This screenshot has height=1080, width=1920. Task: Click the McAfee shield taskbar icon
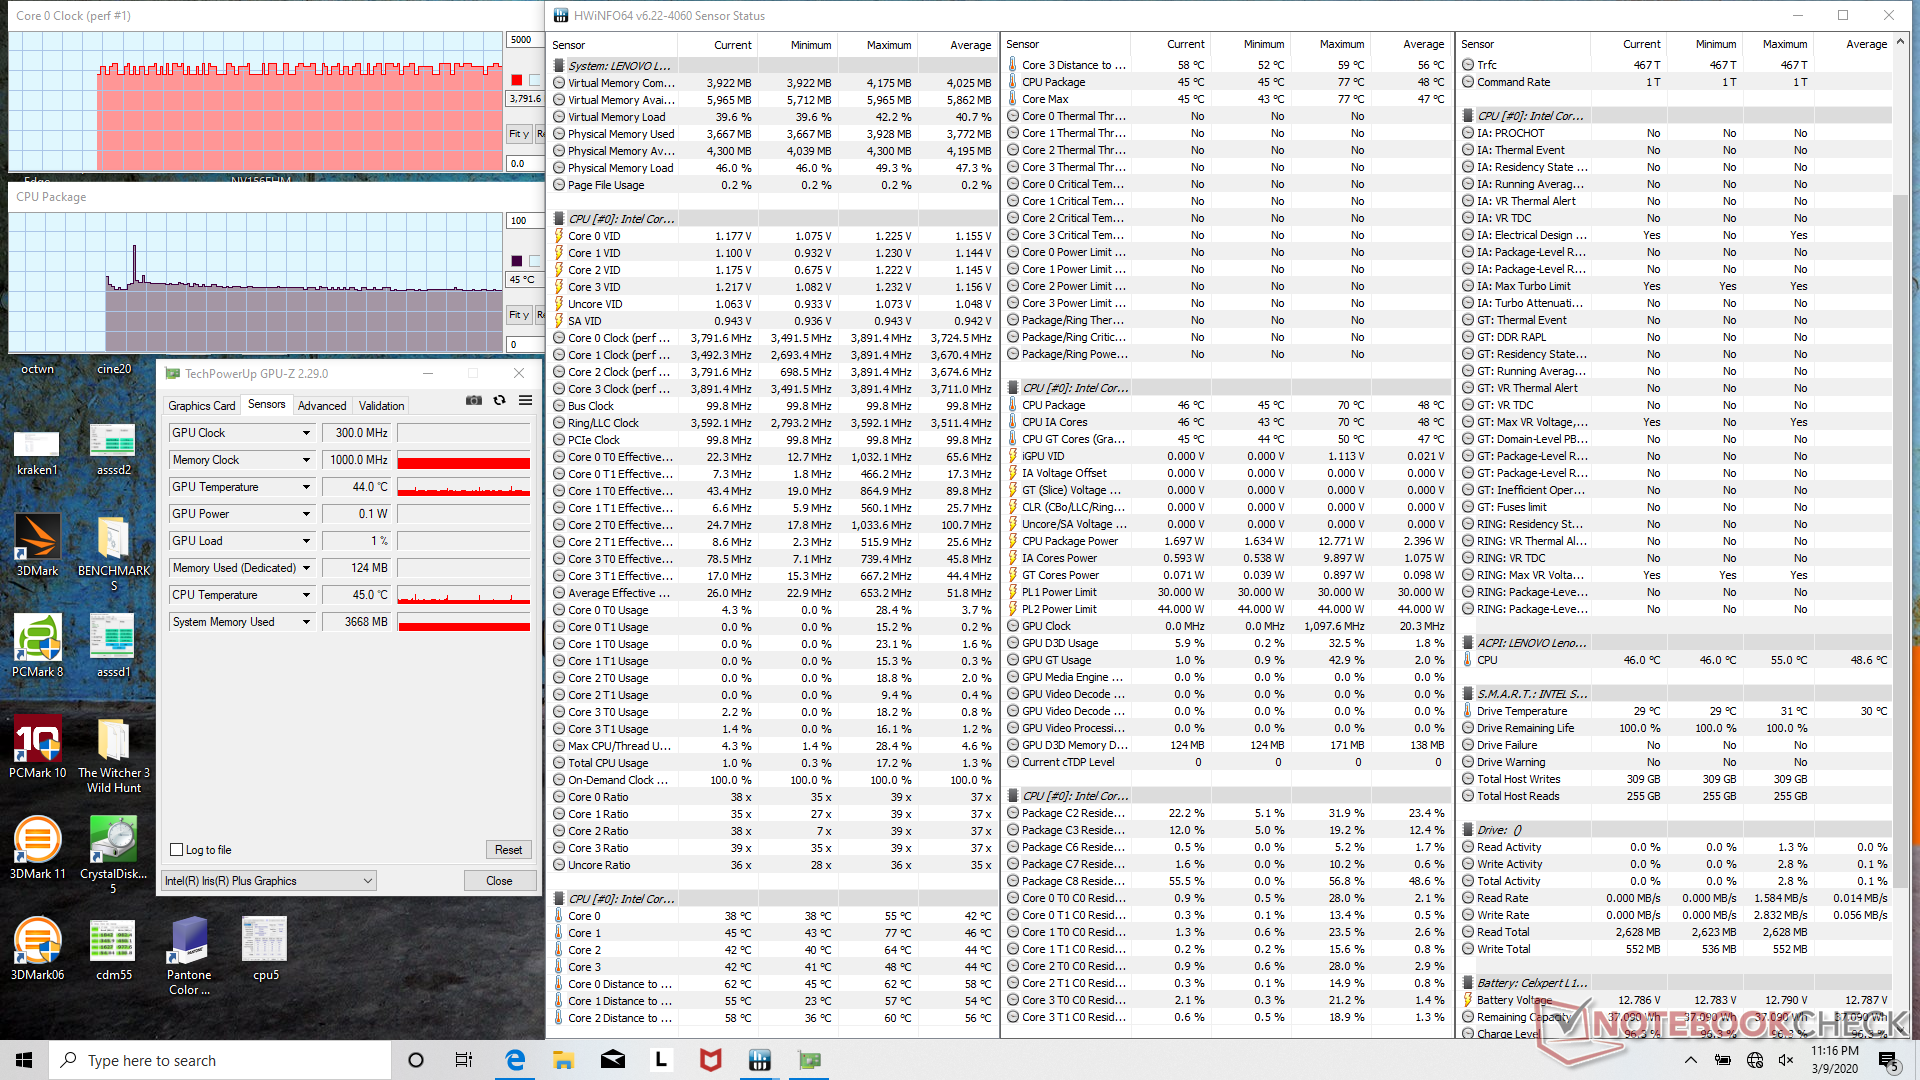coord(710,1060)
